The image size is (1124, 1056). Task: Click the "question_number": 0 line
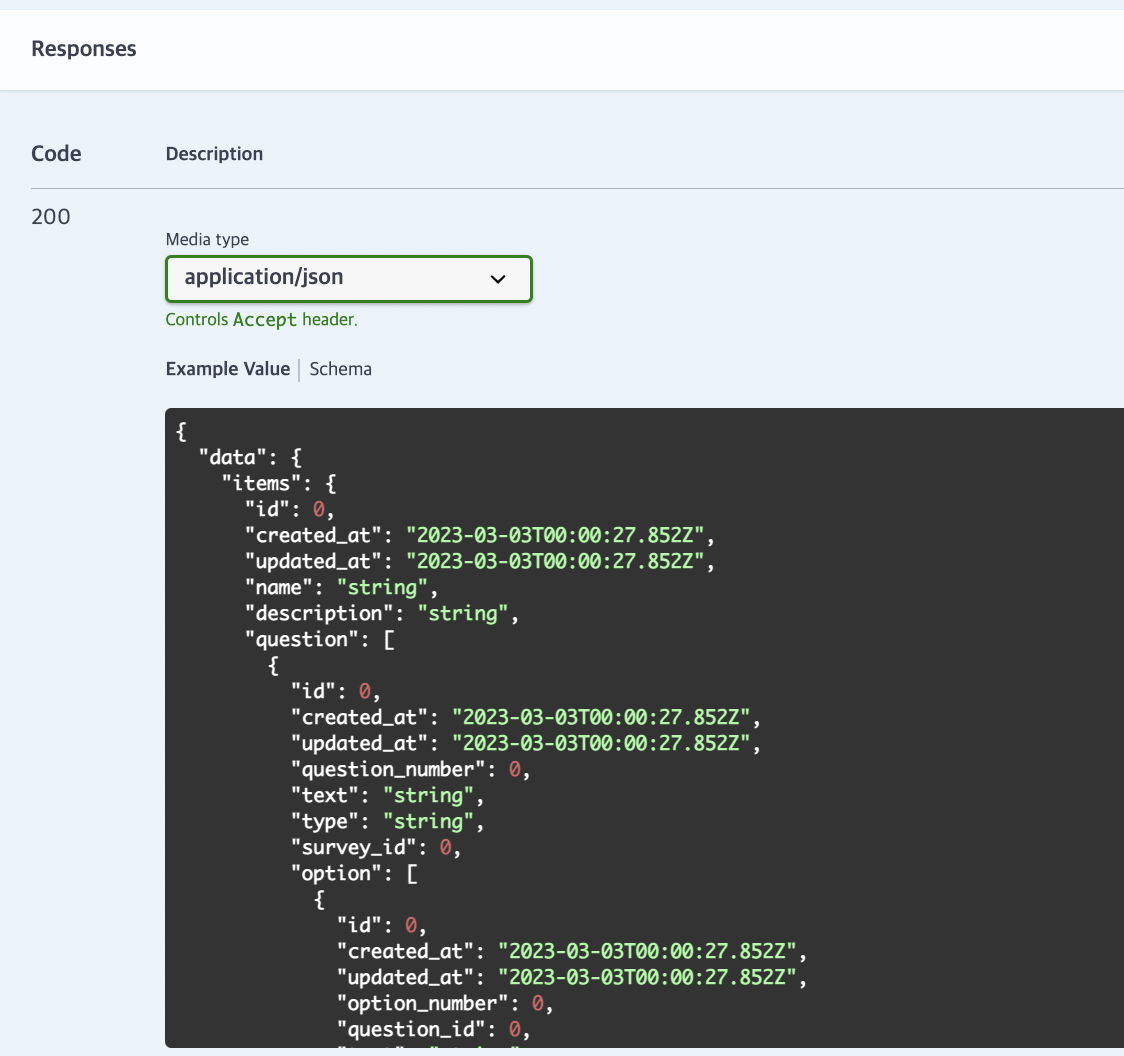(x=410, y=769)
